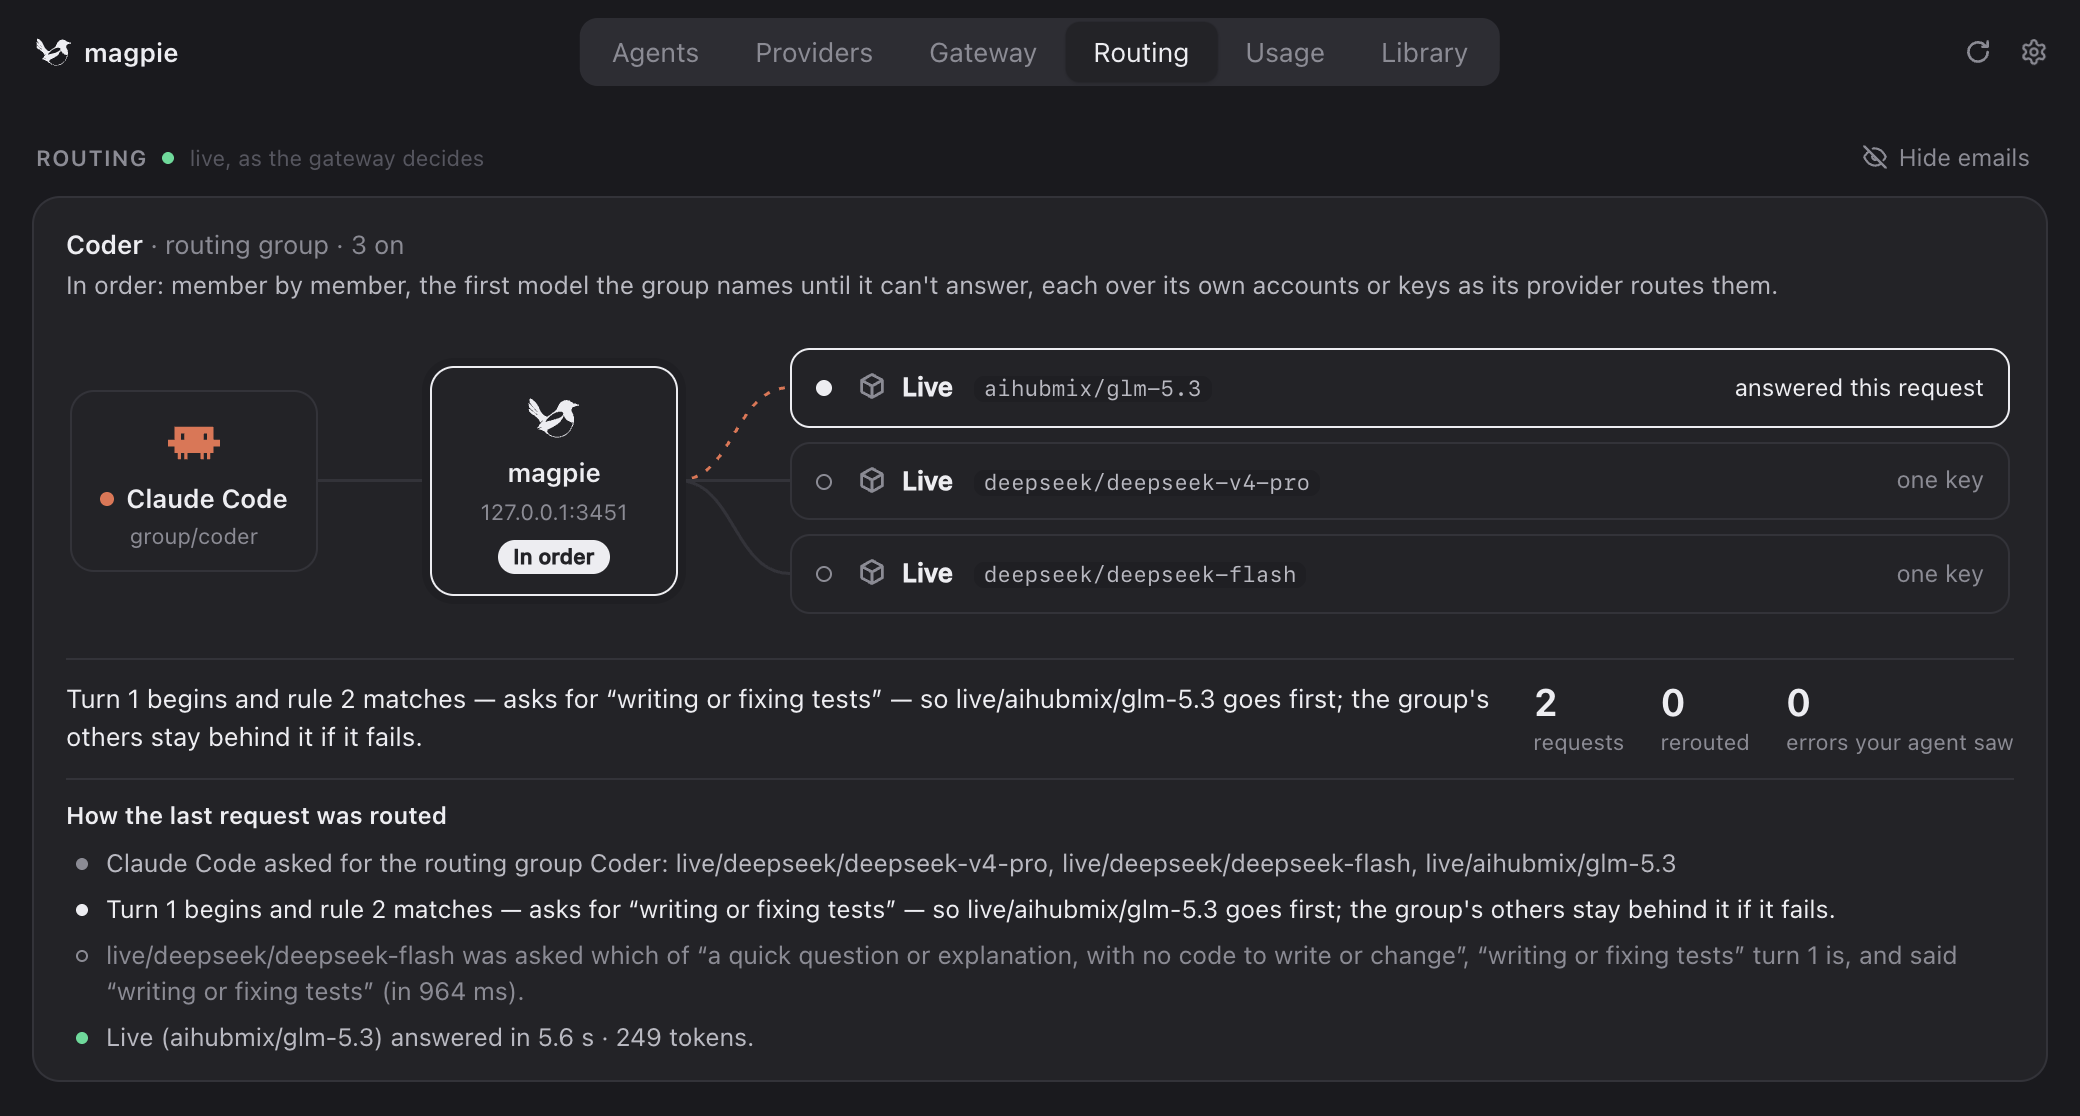Click the cube icon in aihubmix/glm-5.3 row
2080x1116 pixels.
coord(872,387)
